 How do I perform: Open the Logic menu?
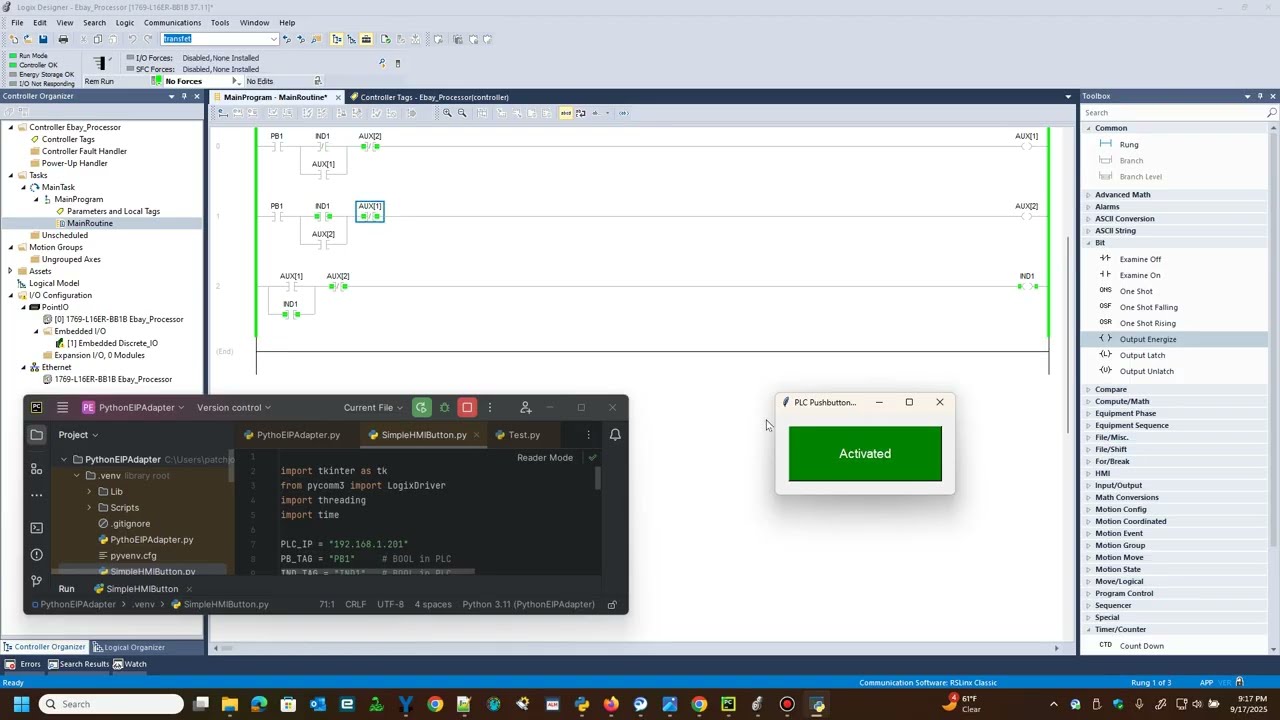tap(125, 22)
